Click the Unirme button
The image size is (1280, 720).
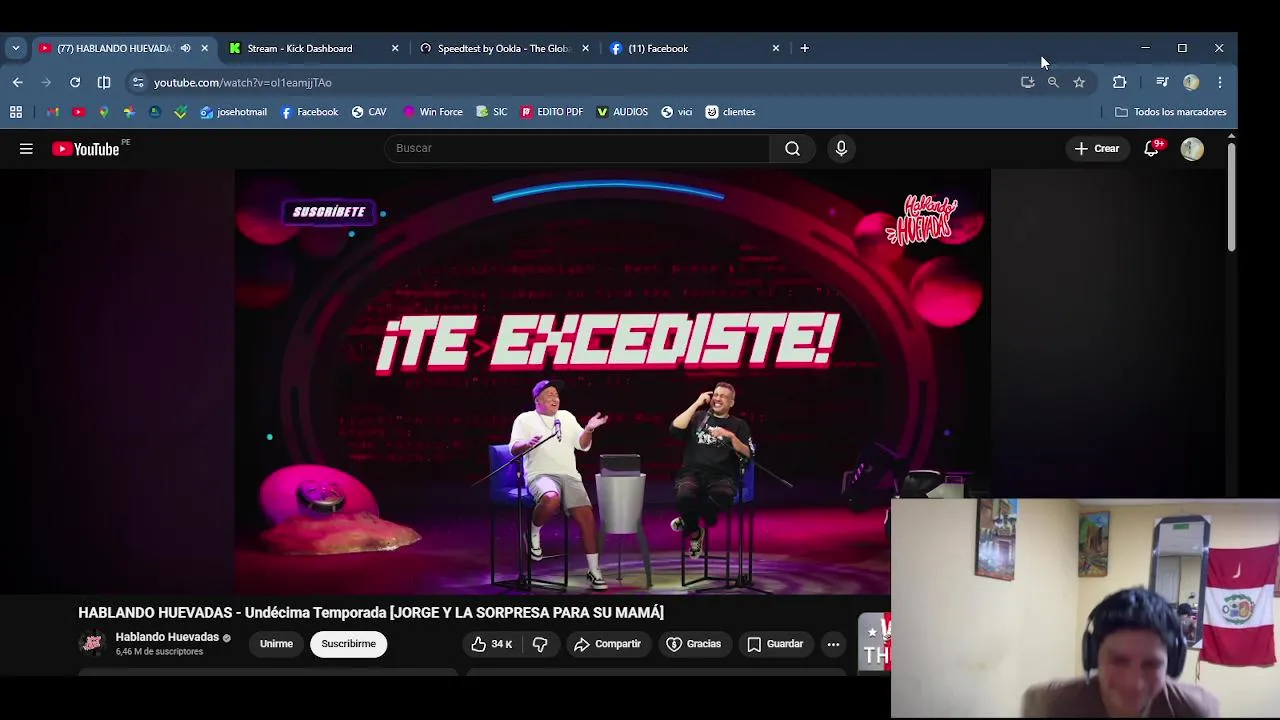tap(276, 644)
